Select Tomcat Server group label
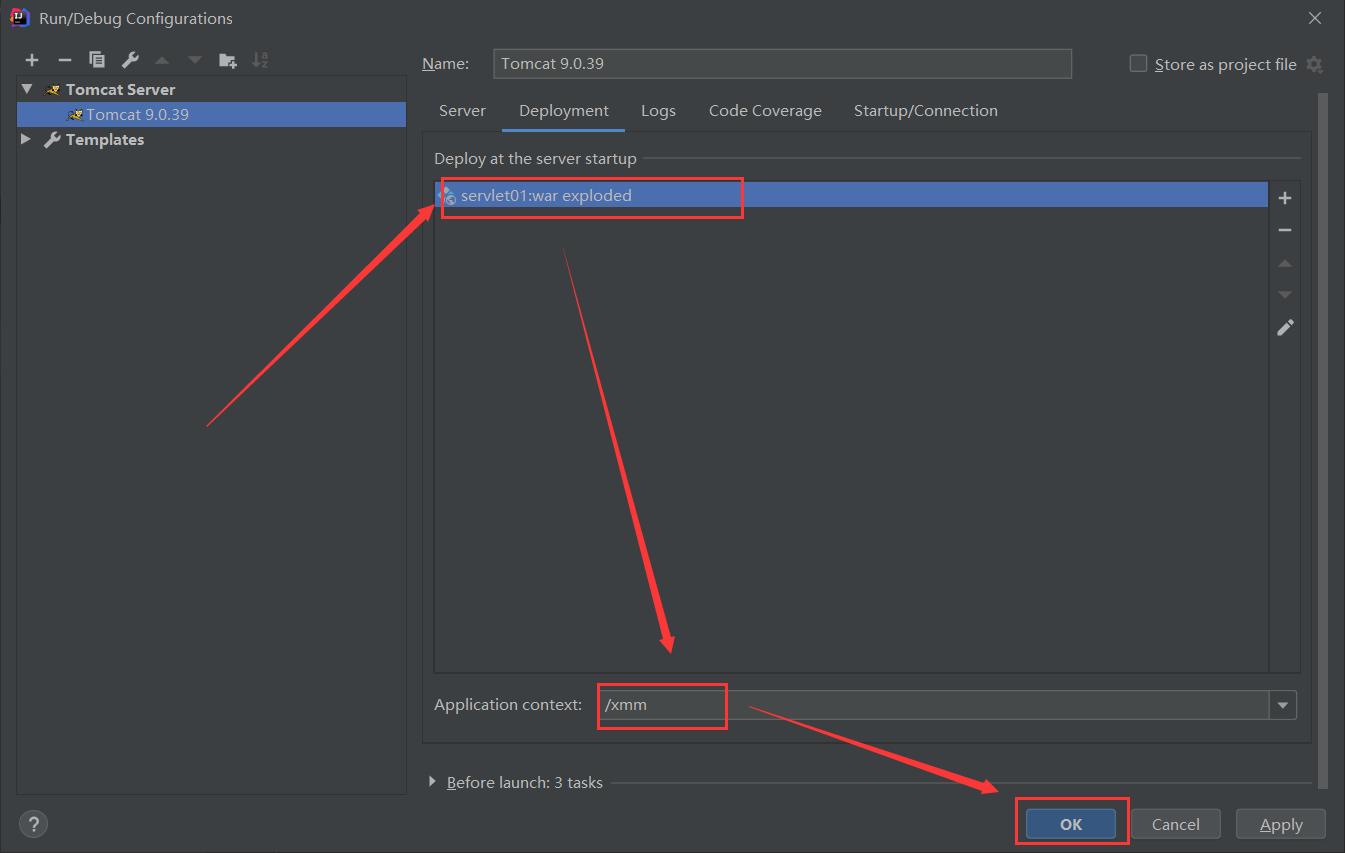The image size is (1345, 853). [x=120, y=89]
